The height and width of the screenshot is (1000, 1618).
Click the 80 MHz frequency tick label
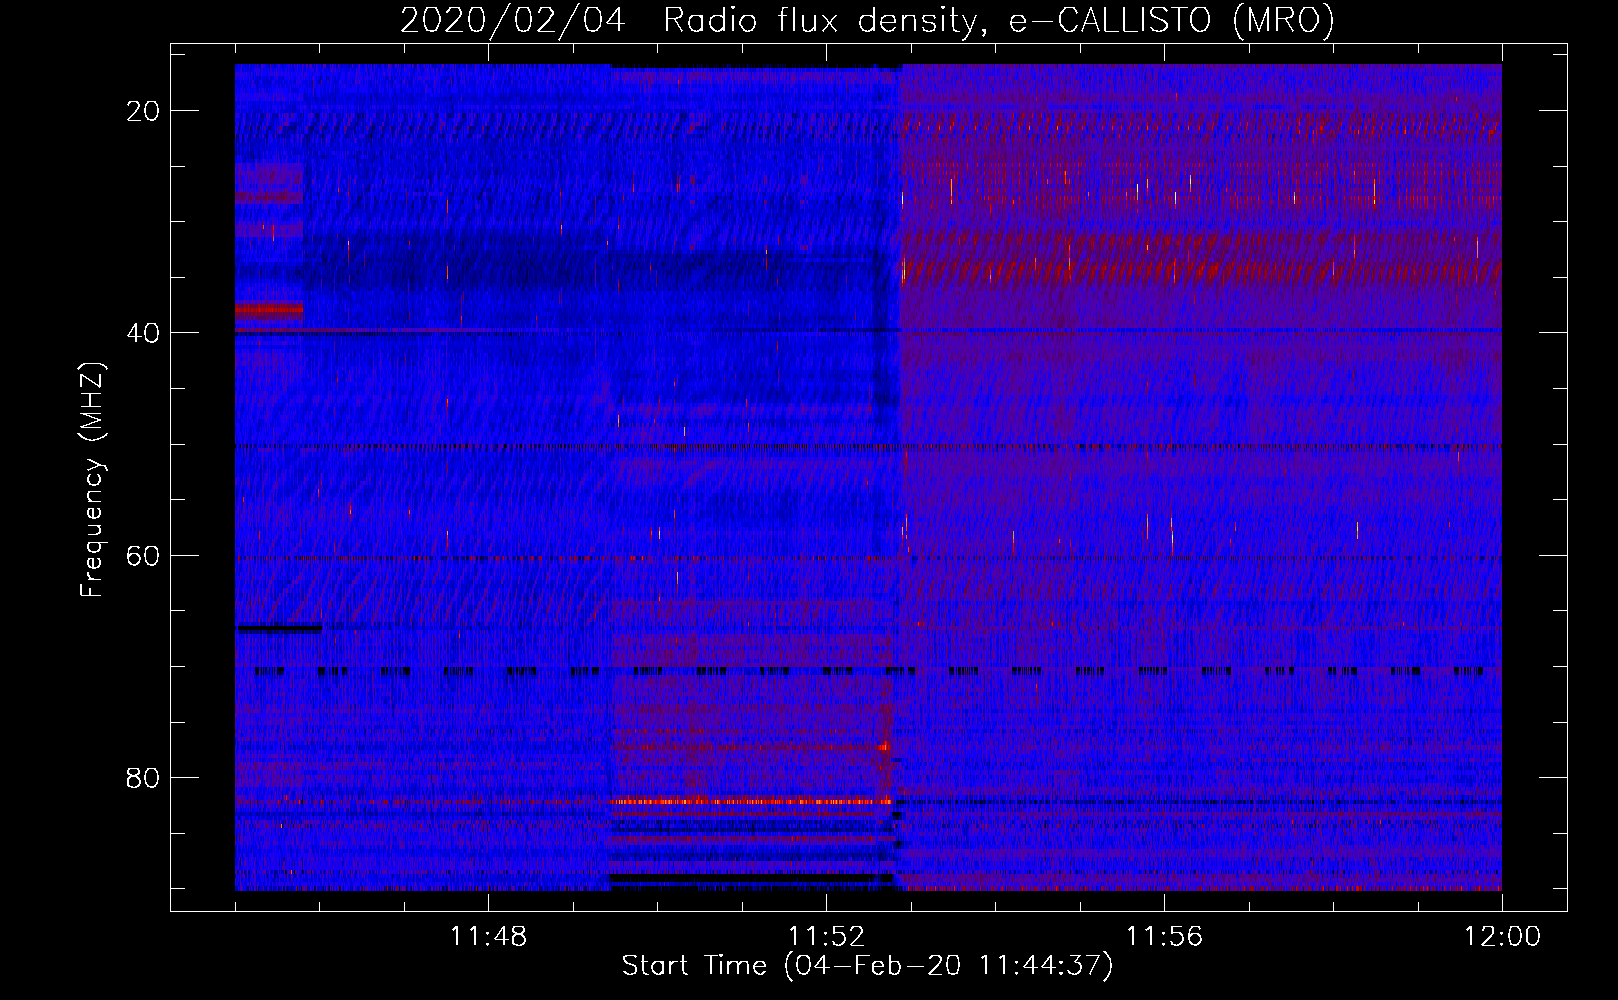click(144, 777)
